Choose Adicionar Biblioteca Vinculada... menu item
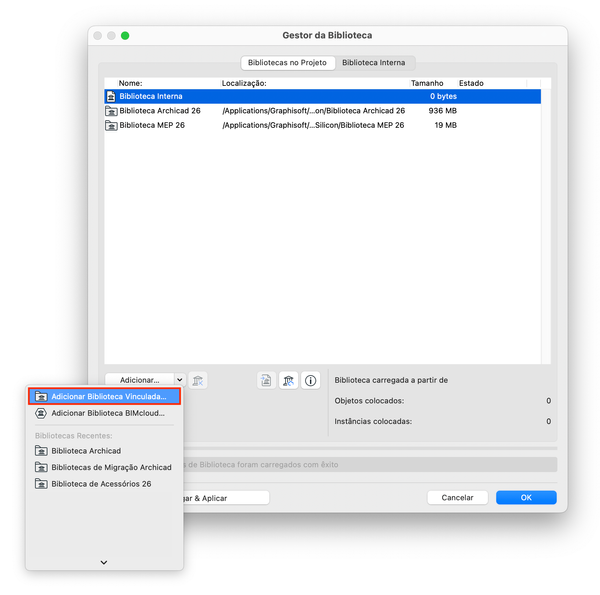The width and height of the screenshot is (600, 595). (104, 396)
